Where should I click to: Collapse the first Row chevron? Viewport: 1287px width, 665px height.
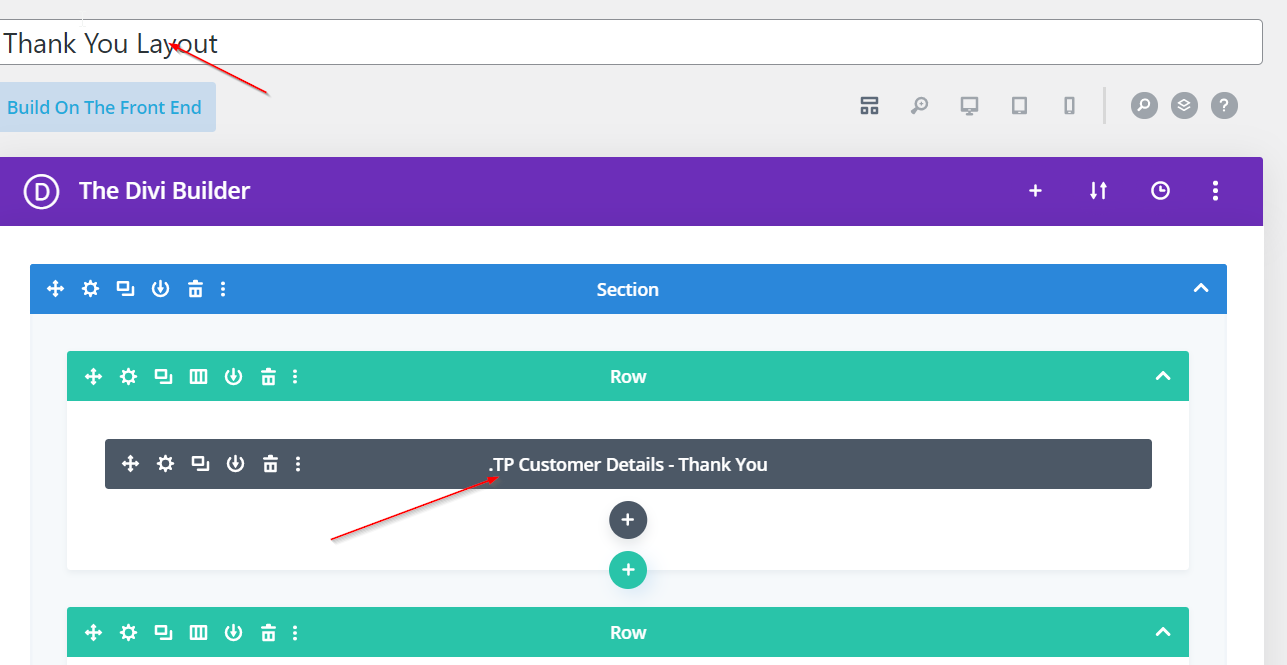pyautogui.click(x=1162, y=377)
